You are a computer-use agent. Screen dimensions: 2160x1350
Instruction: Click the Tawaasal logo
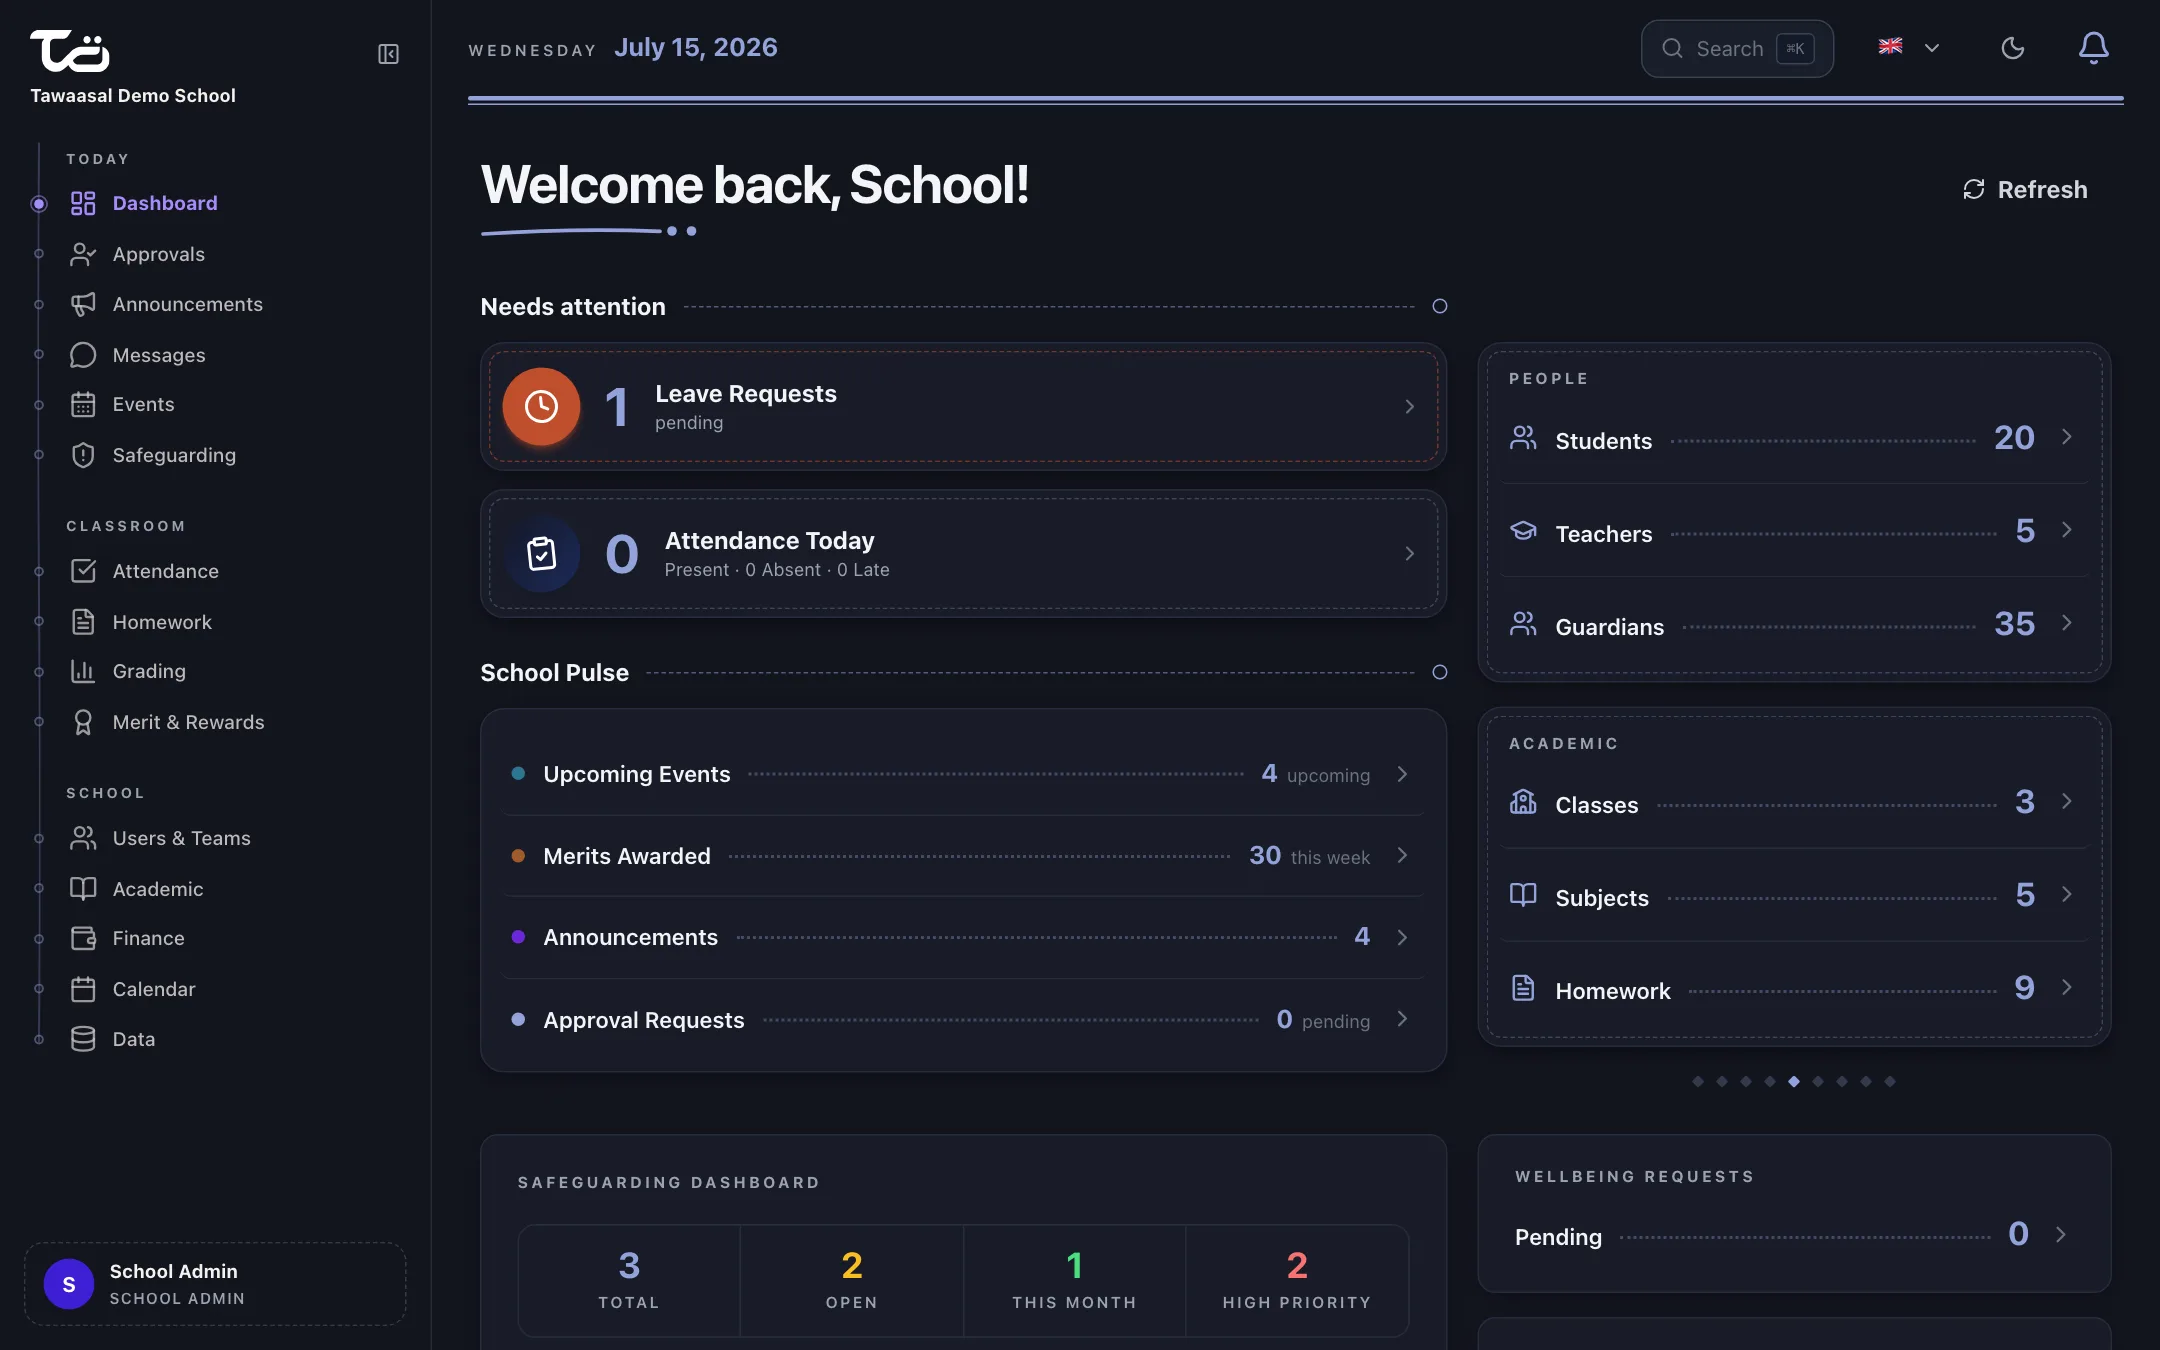[x=69, y=51]
